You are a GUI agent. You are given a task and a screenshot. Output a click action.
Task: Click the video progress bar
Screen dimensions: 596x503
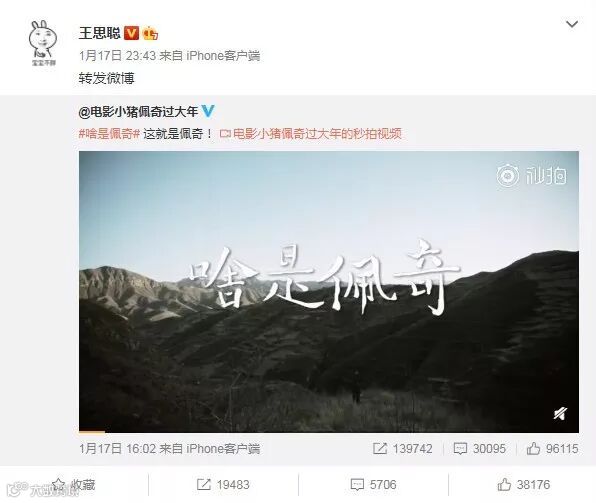pyautogui.click(x=329, y=432)
